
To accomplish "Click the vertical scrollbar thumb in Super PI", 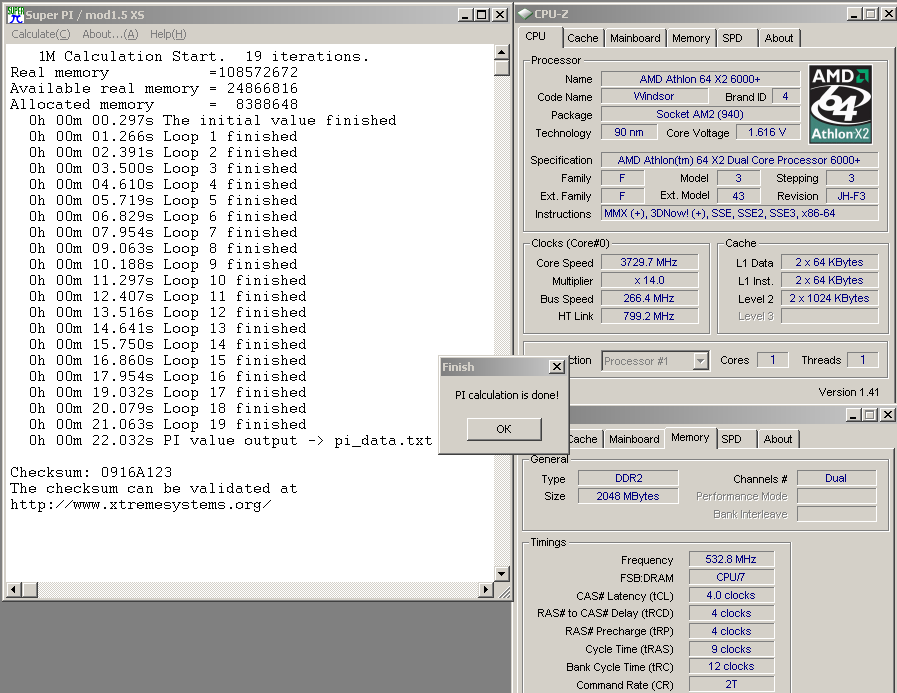I will coord(502,68).
